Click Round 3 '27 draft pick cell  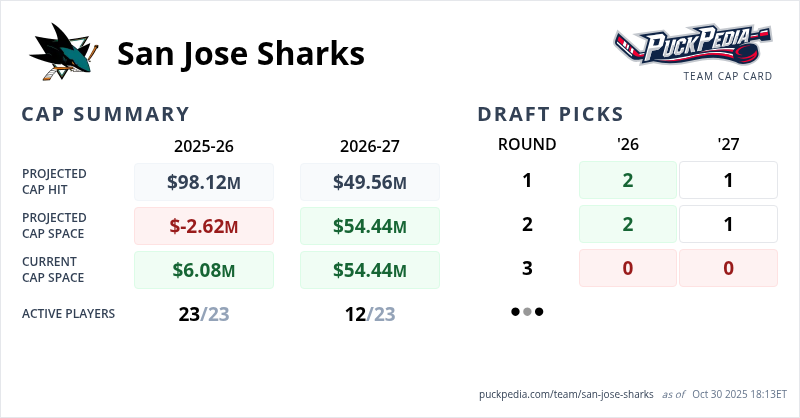click(x=728, y=268)
